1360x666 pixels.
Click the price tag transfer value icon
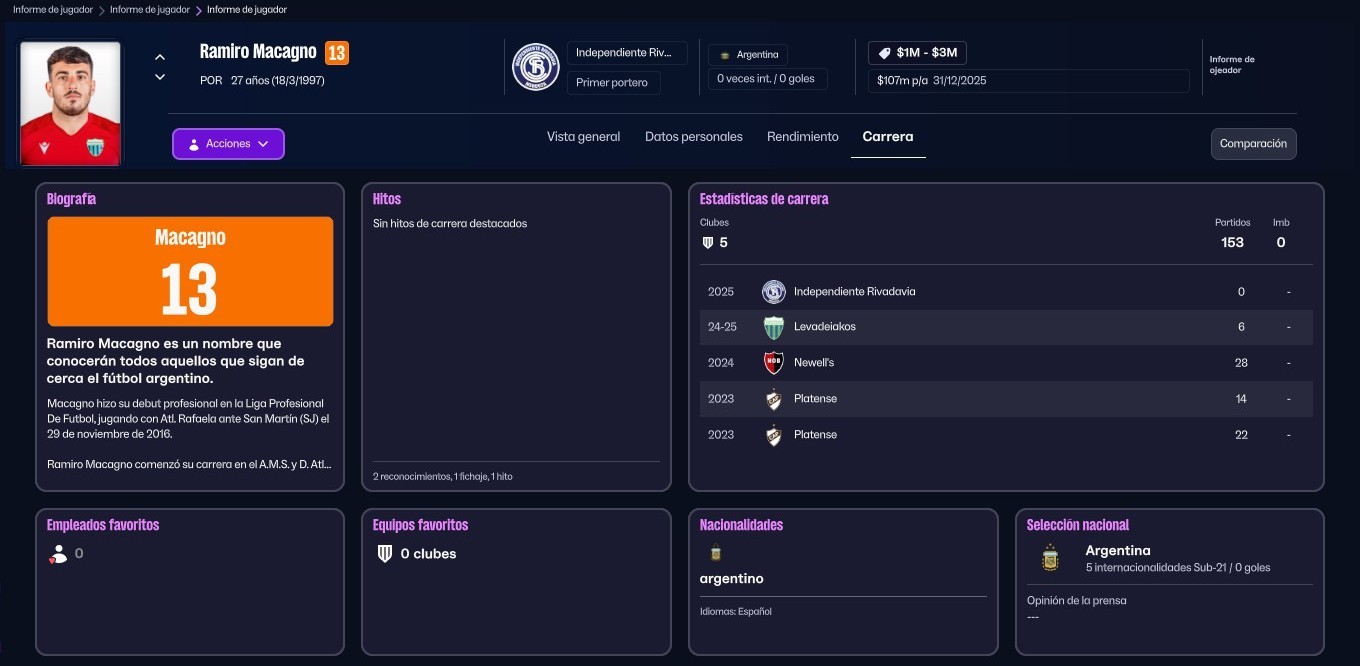(884, 53)
